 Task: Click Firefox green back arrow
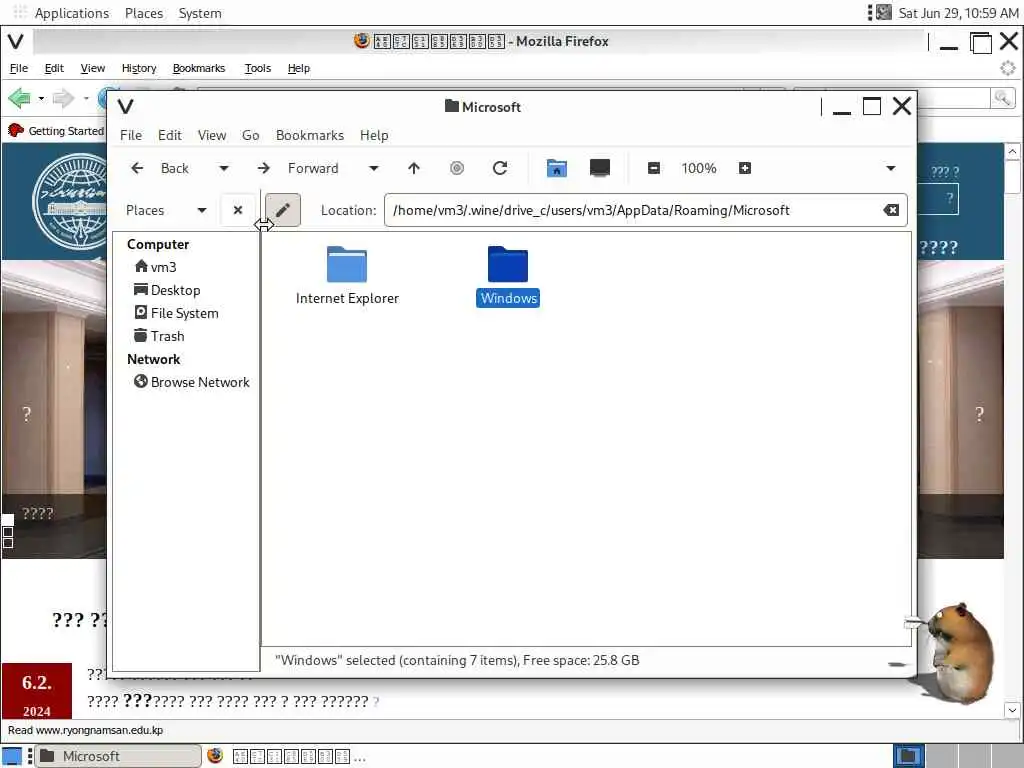tap(19, 98)
